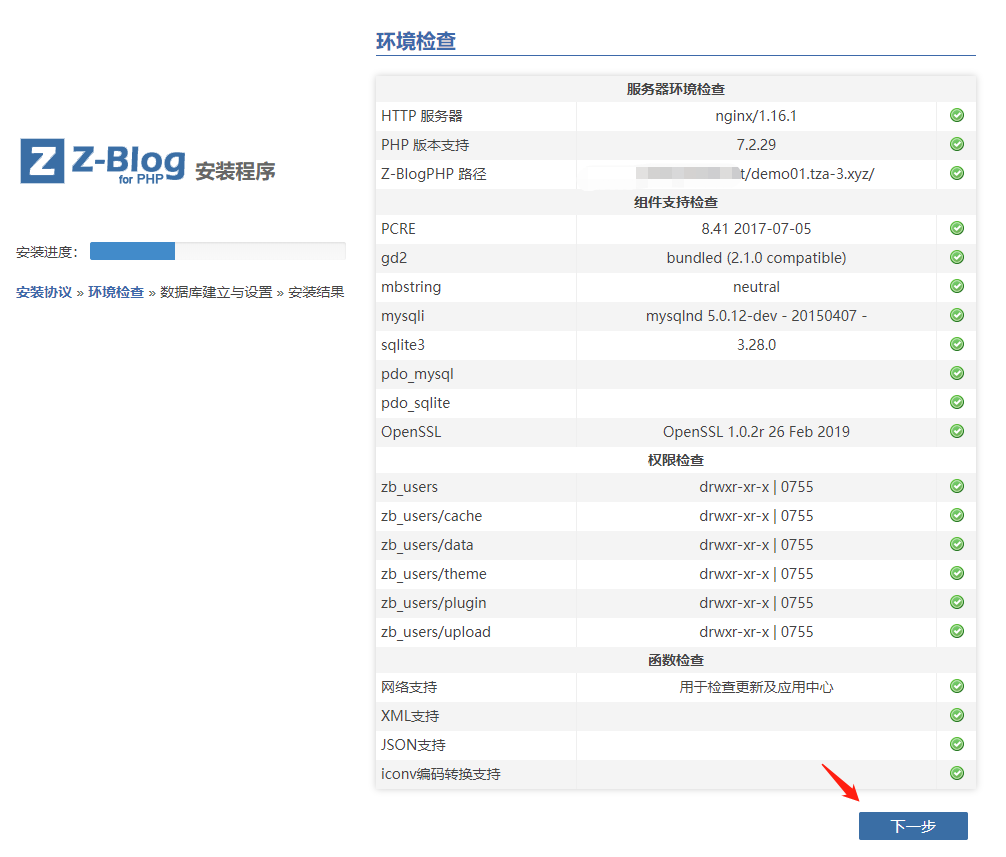Viewport: 1006px width, 857px height.
Task: Click the JSON支持 row label
Action: 413,745
